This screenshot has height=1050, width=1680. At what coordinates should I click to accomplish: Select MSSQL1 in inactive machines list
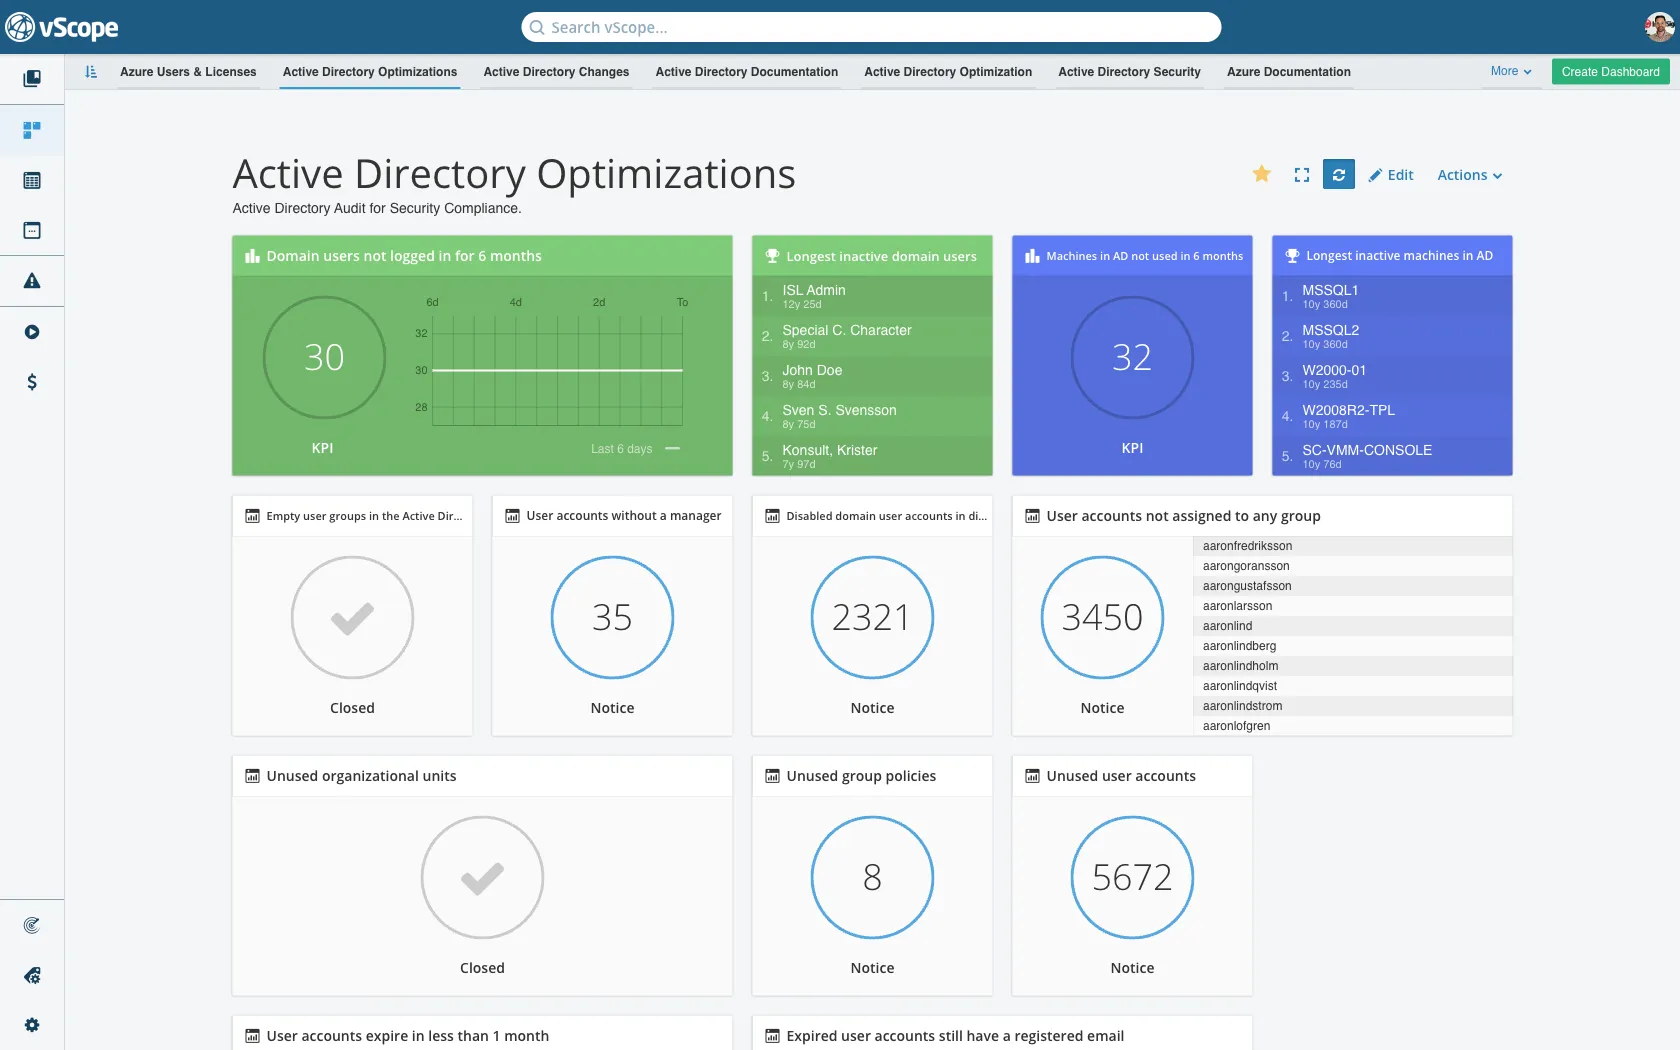point(1392,296)
